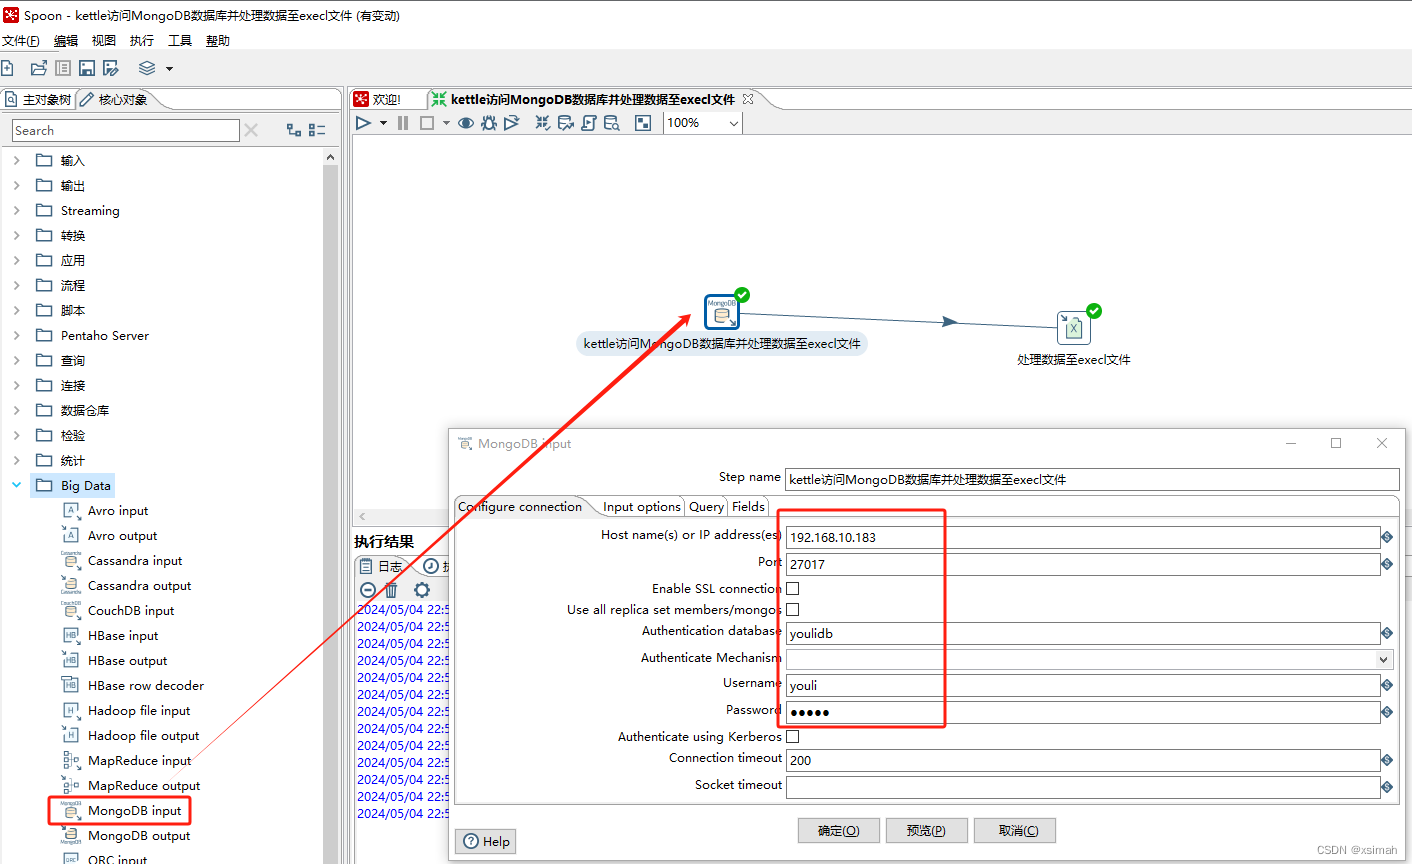Open the run options dropdown arrow
The image size is (1412, 864).
[383, 123]
